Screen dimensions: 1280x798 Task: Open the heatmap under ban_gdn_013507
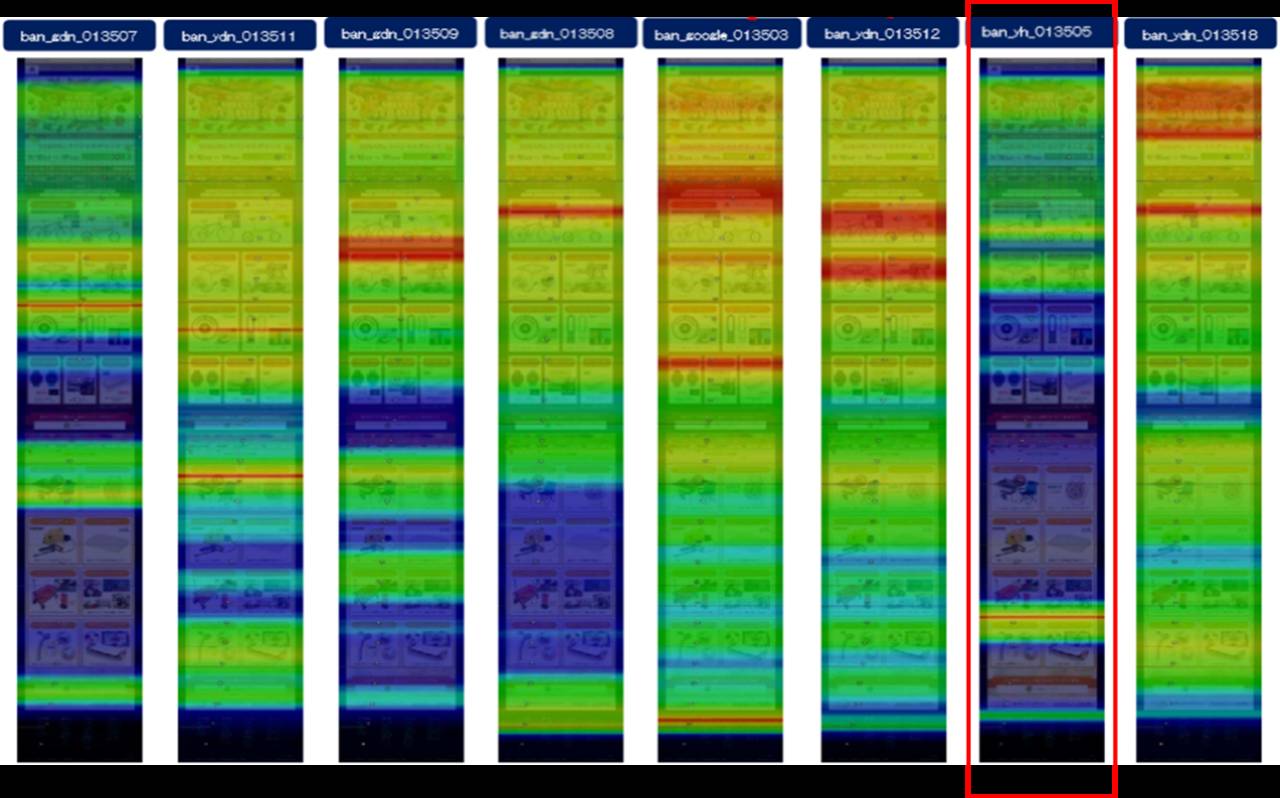(79, 410)
